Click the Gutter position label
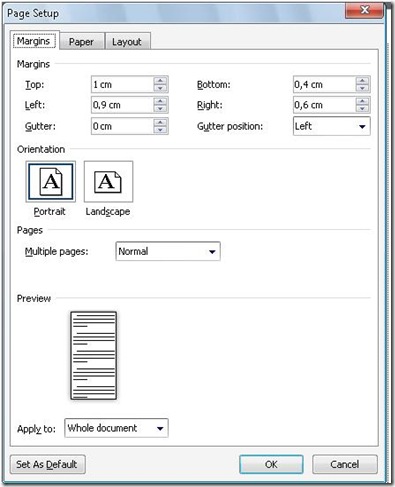Image resolution: width=395 pixels, height=487 pixels. [x=230, y=127]
